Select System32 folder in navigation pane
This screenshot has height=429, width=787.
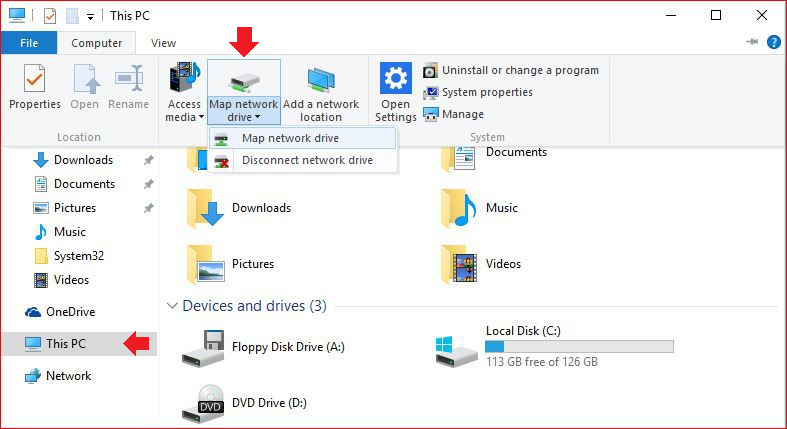coord(69,256)
